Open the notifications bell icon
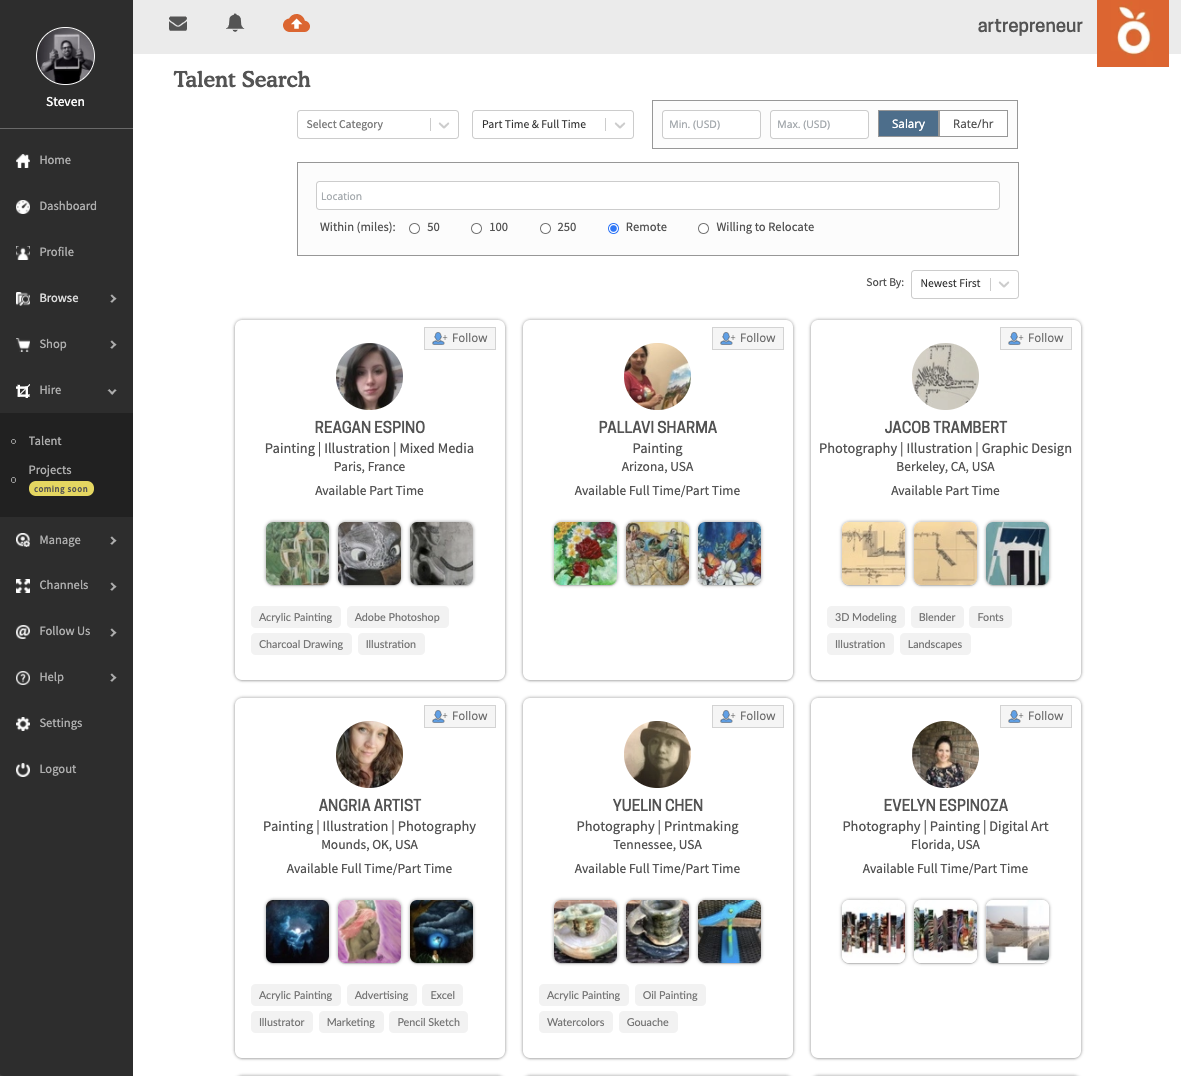The height and width of the screenshot is (1076, 1181). [235, 23]
